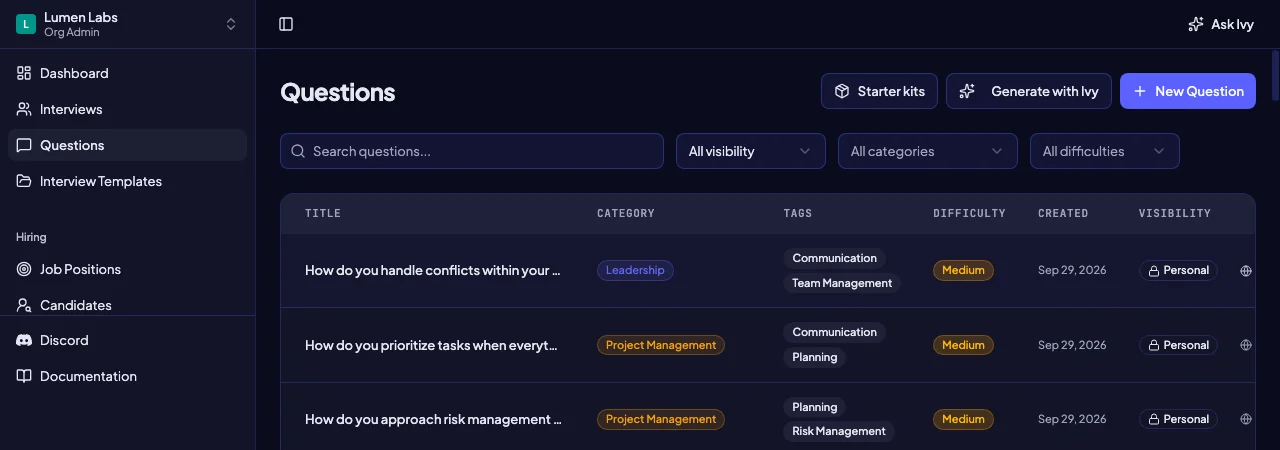Image resolution: width=1280 pixels, height=450 pixels.
Task: Sort by the Title column header
Action: tap(323, 213)
